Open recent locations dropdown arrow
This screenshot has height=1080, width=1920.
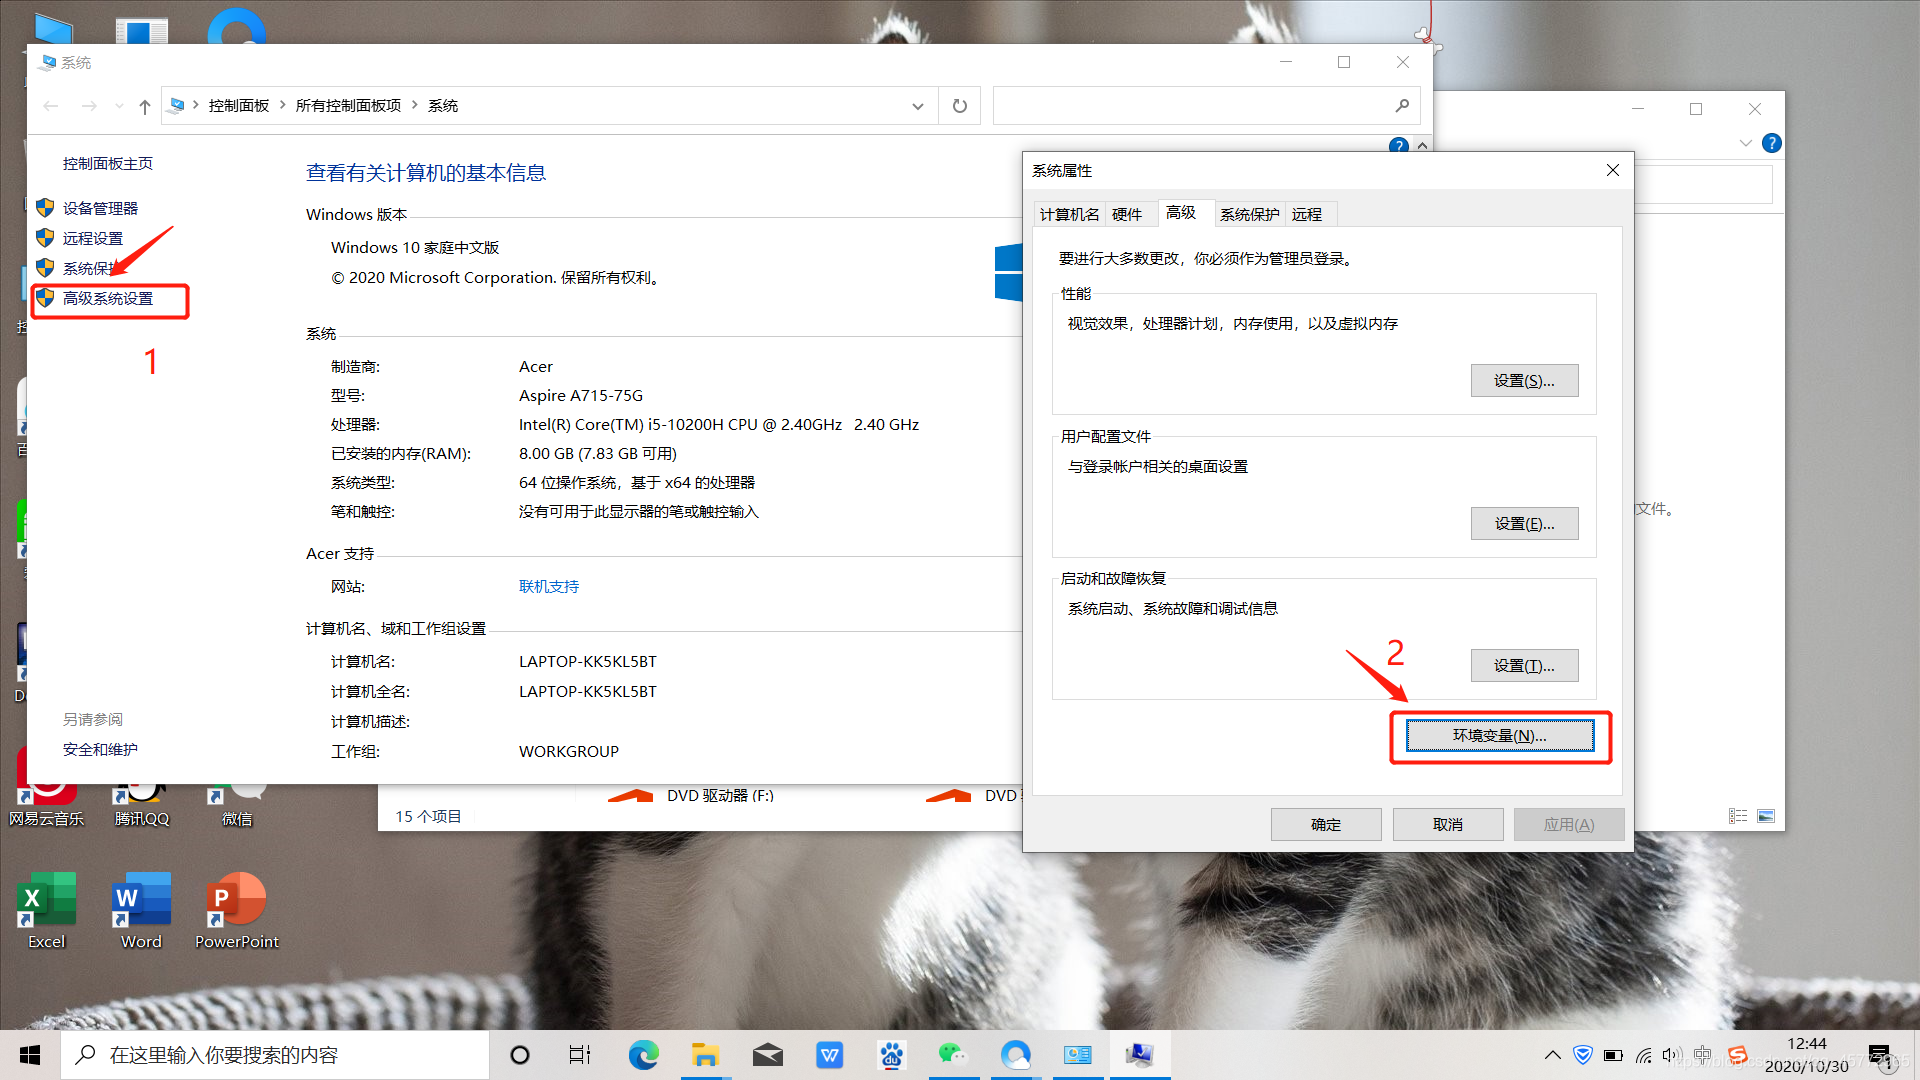(119, 106)
